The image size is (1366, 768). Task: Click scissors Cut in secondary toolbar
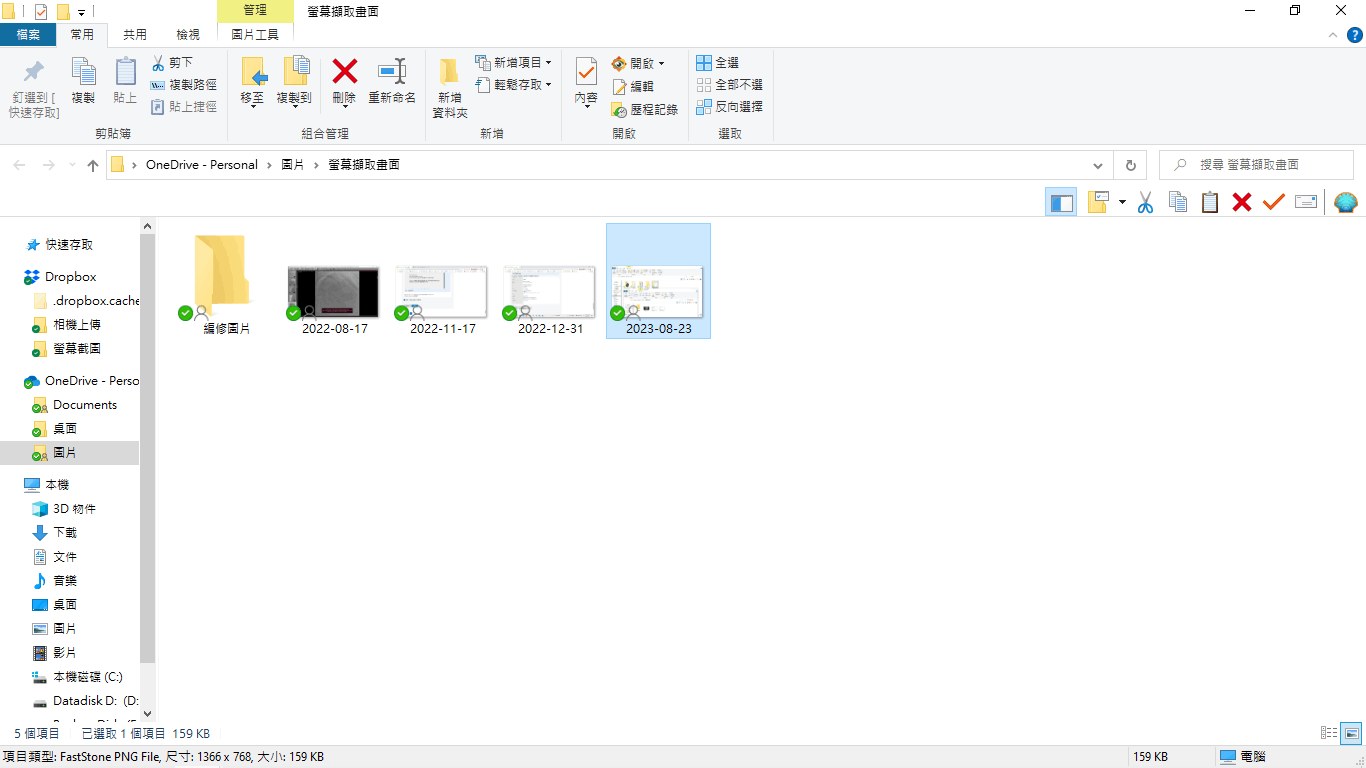click(x=1146, y=202)
